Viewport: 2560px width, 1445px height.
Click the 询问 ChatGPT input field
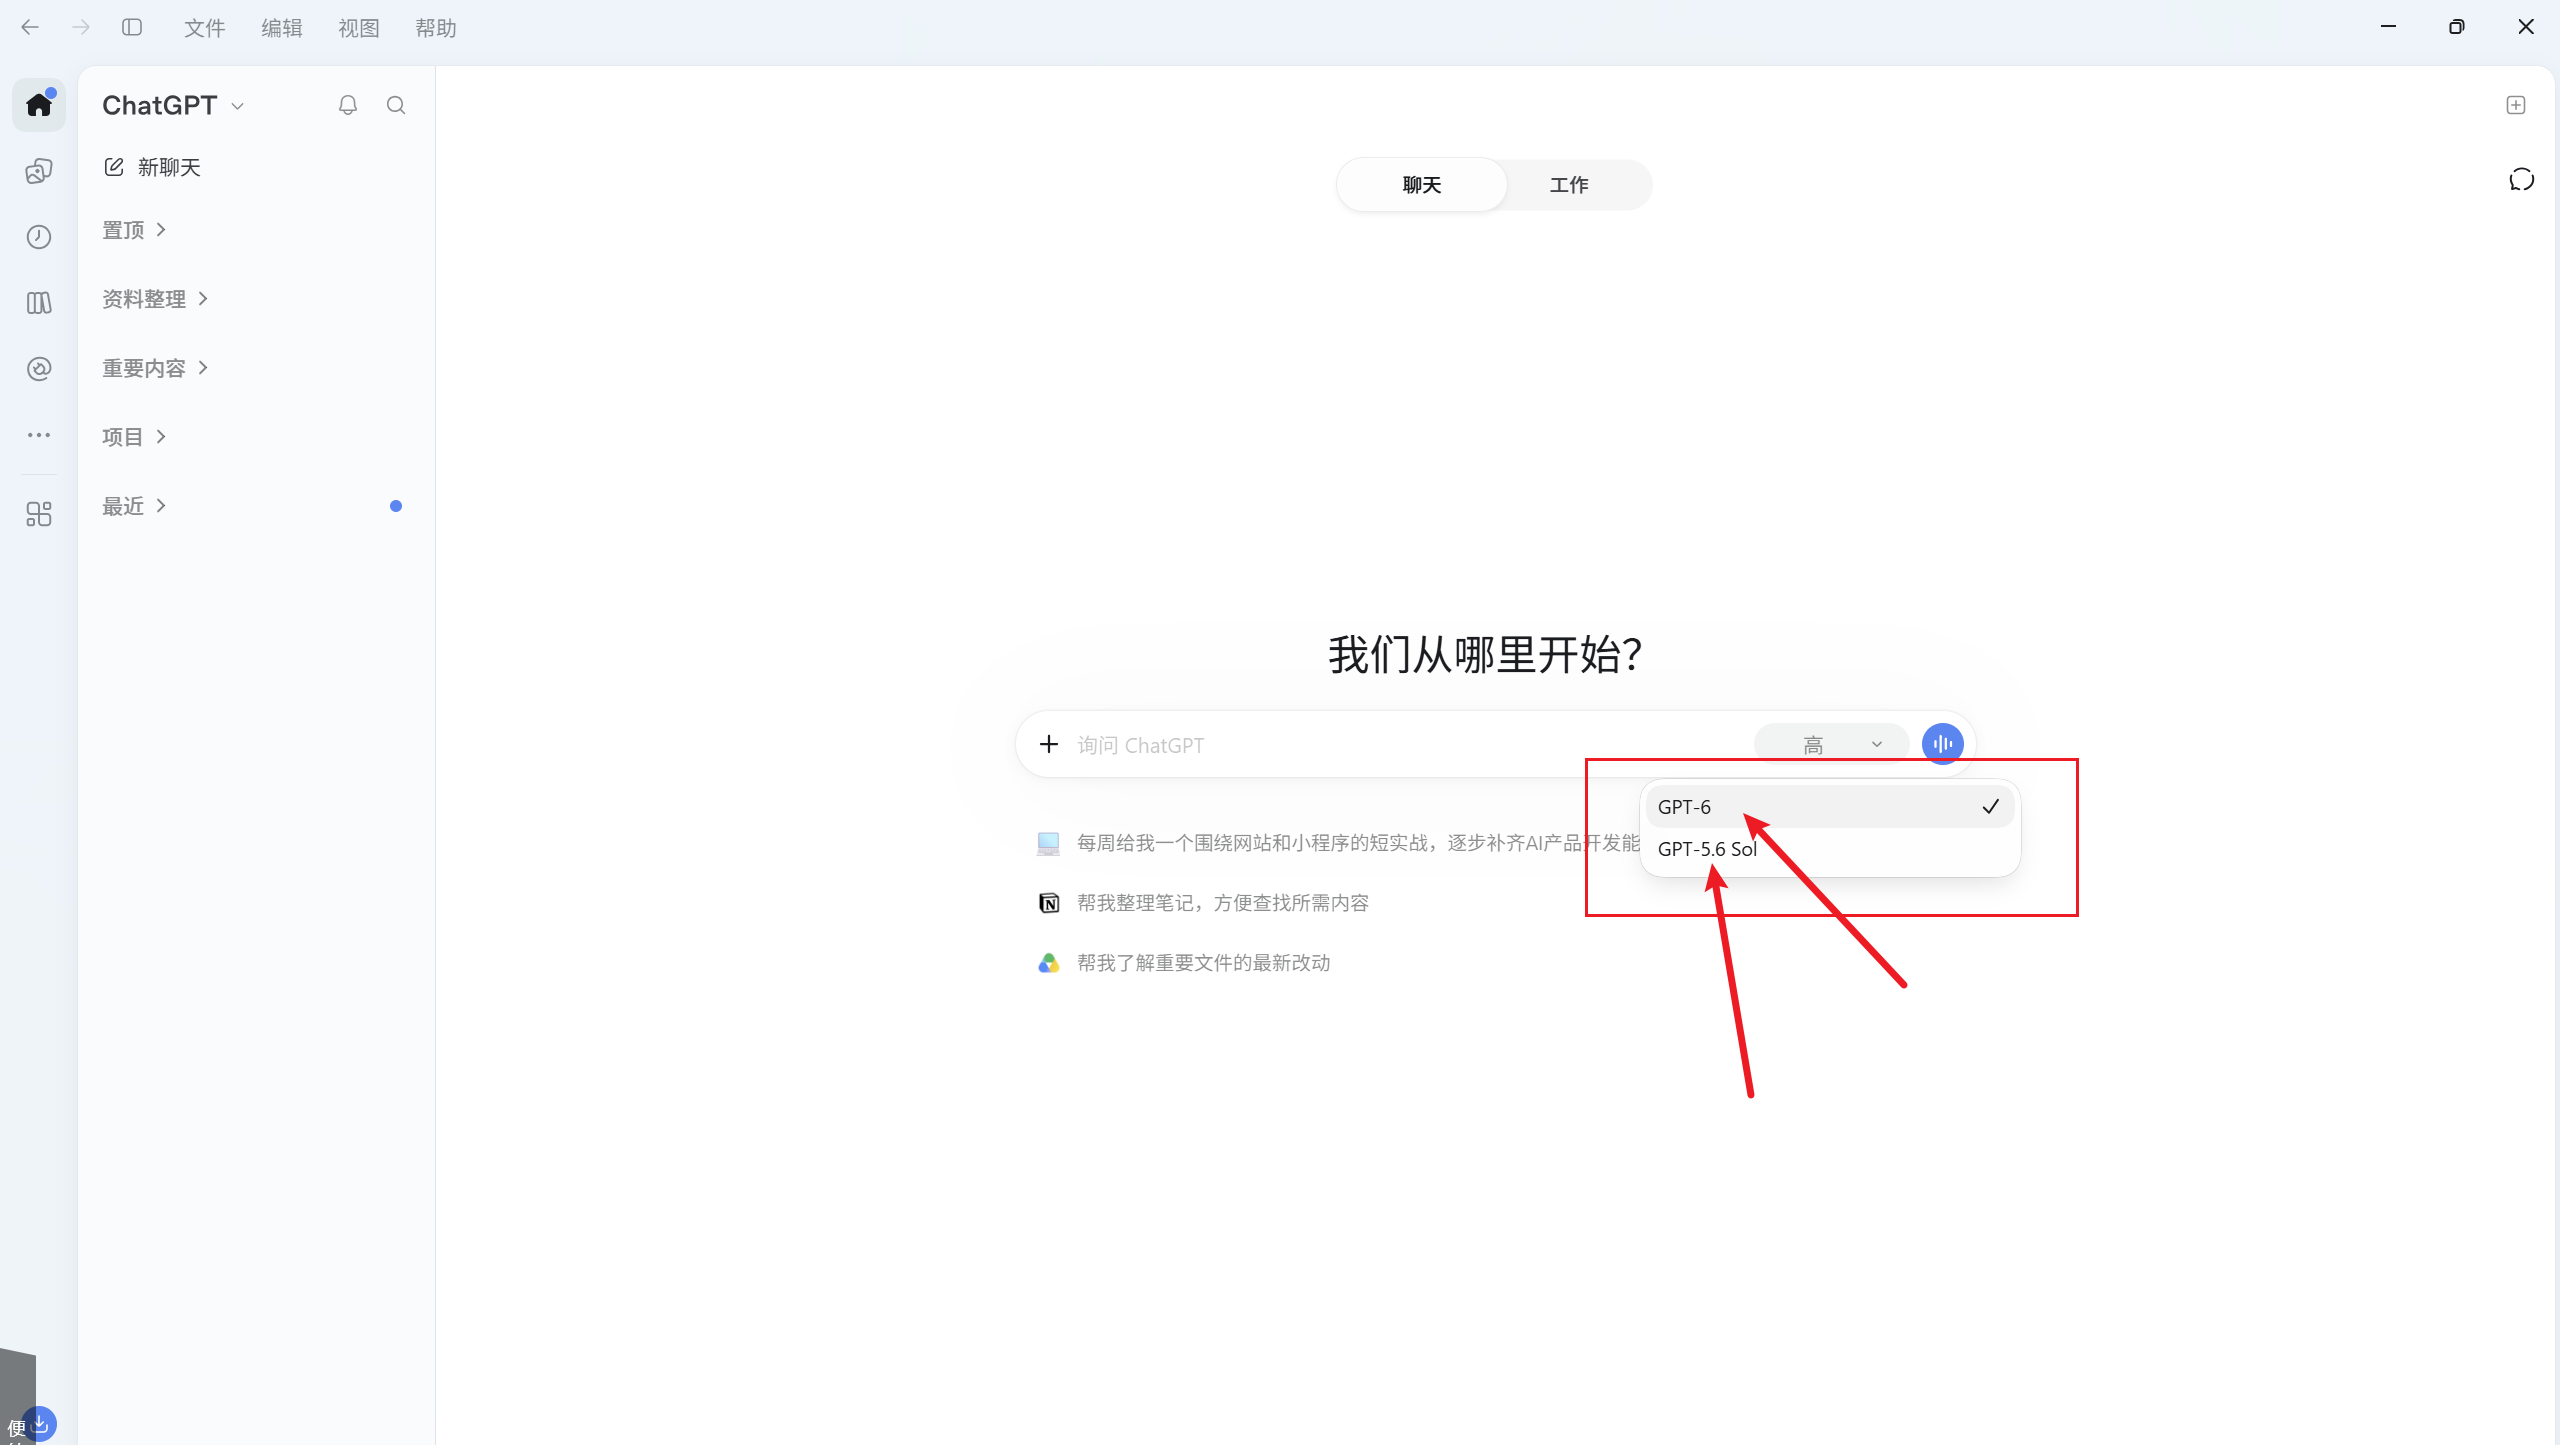pyautogui.click(x=1410, y=745)
